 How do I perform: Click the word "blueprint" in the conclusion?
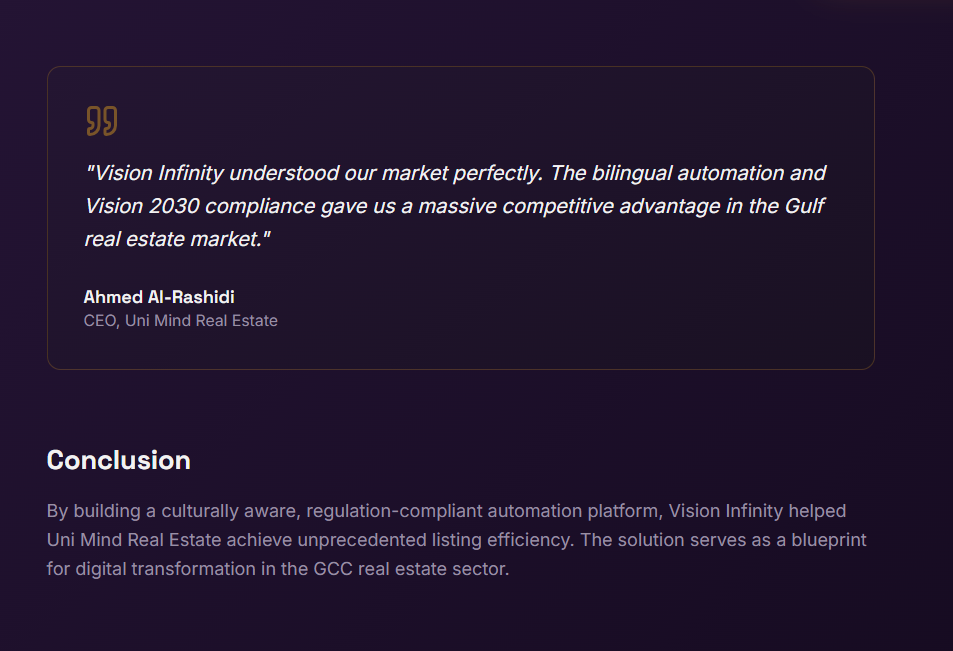point(820,540)
